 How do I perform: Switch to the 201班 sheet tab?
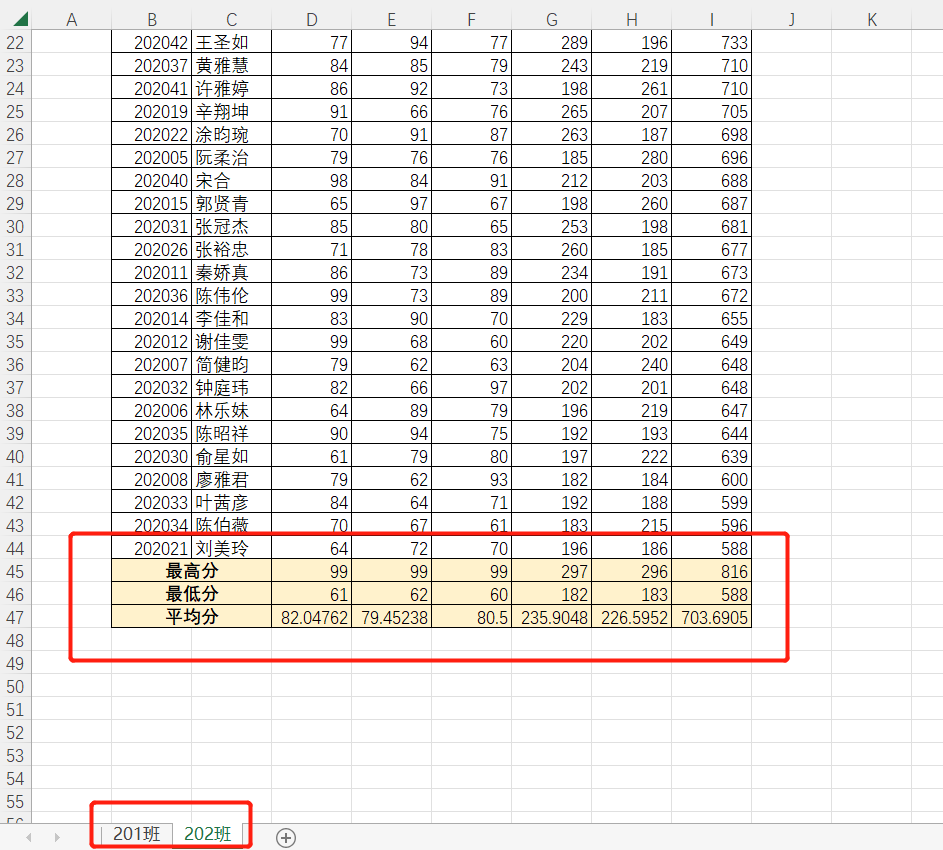[137, 834]
